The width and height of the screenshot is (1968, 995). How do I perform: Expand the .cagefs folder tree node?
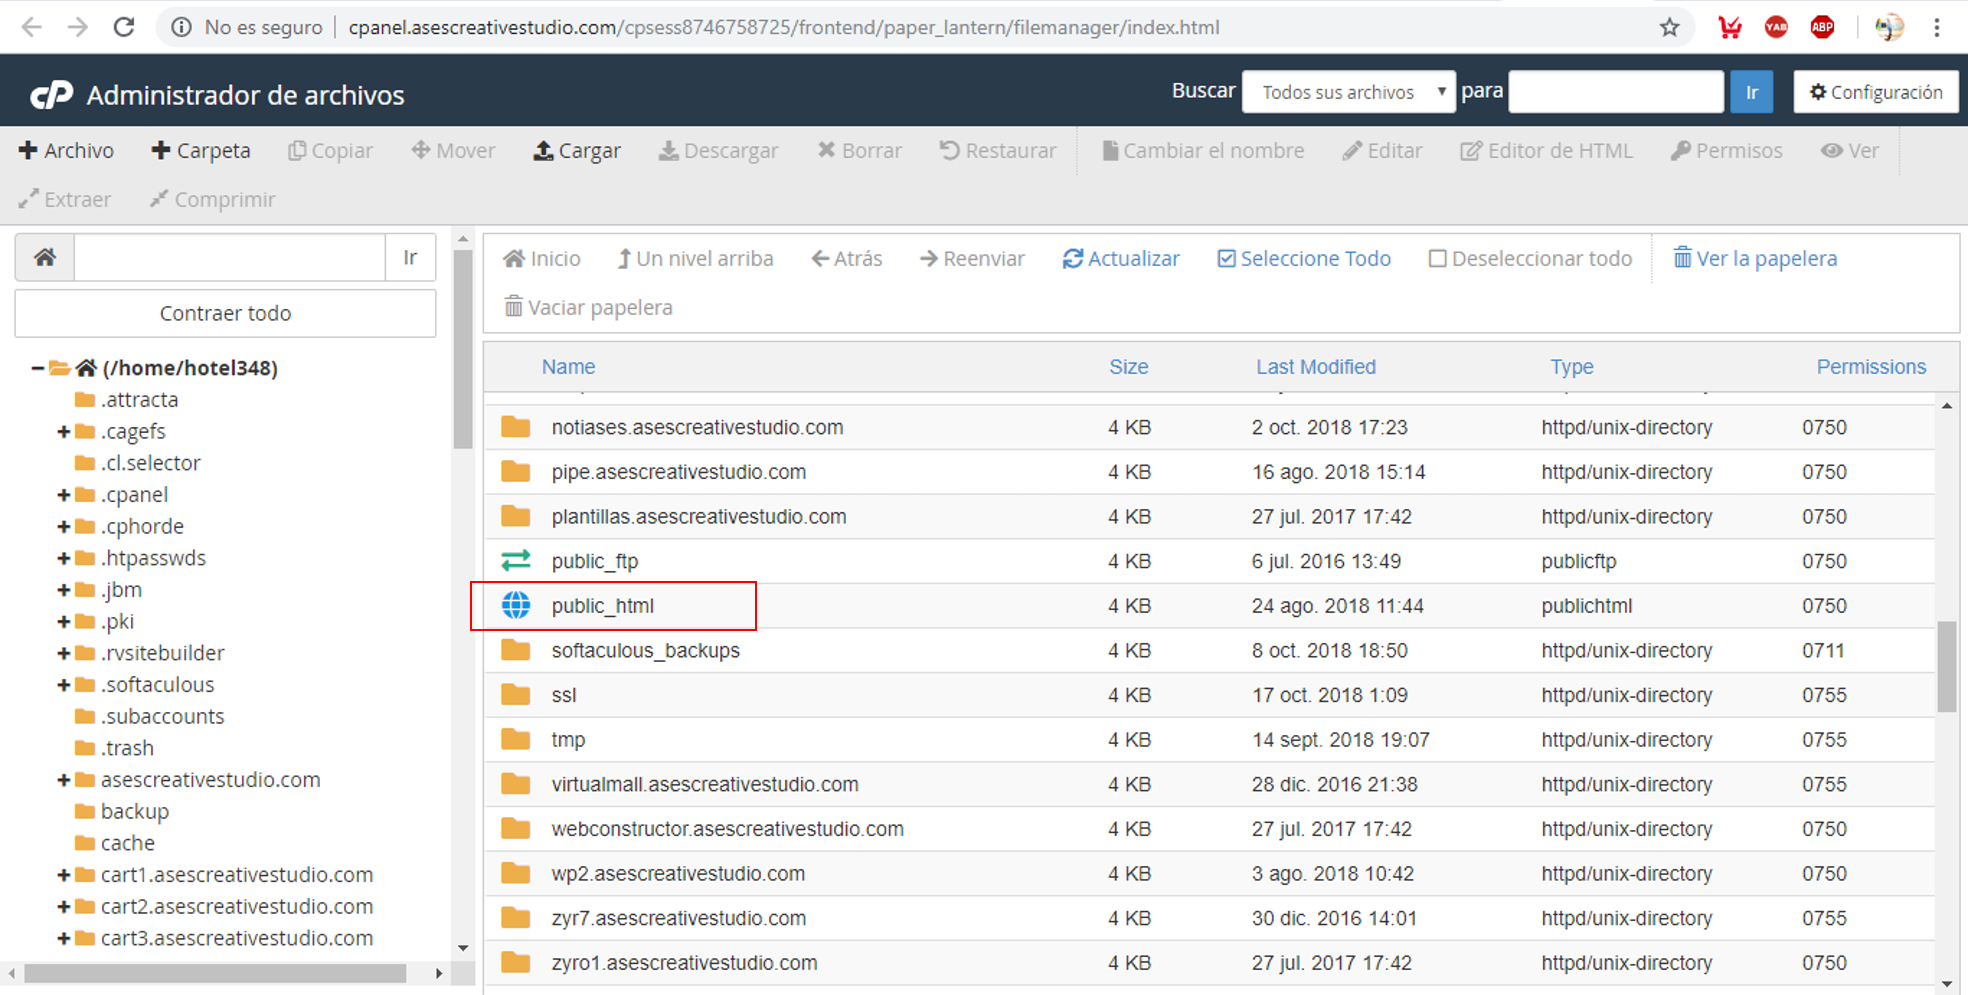(x=63, y=432)
